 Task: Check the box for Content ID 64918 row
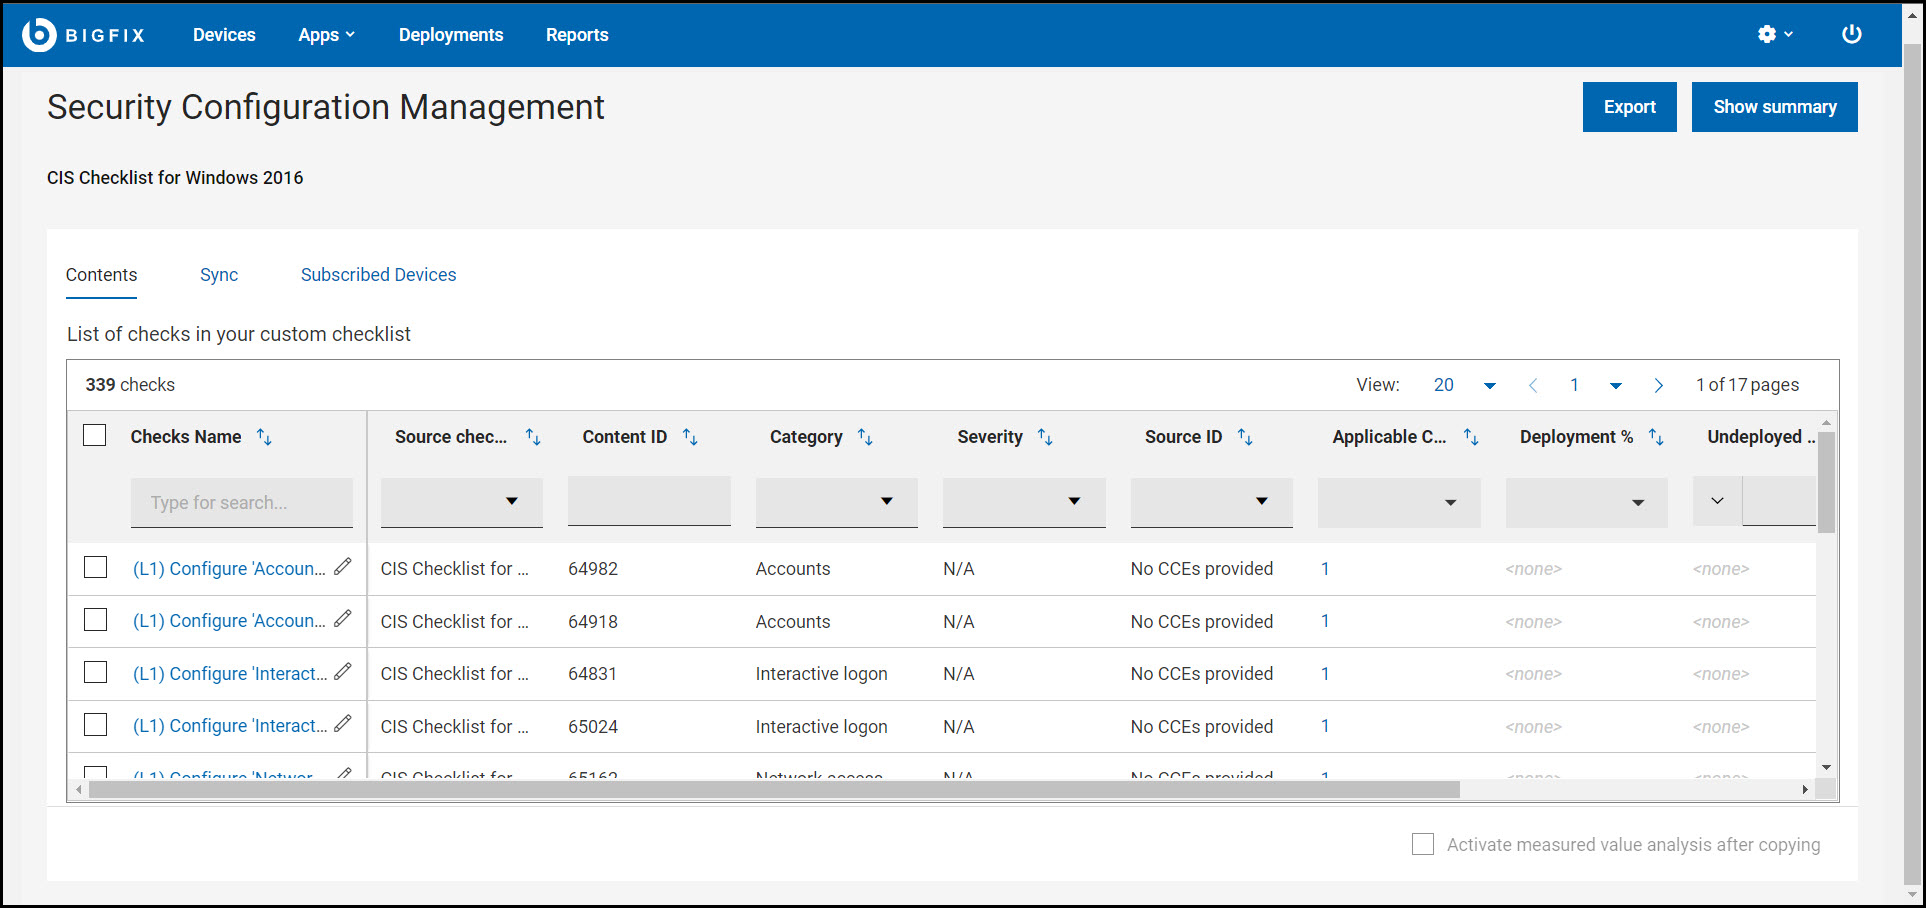coord(96,620)
